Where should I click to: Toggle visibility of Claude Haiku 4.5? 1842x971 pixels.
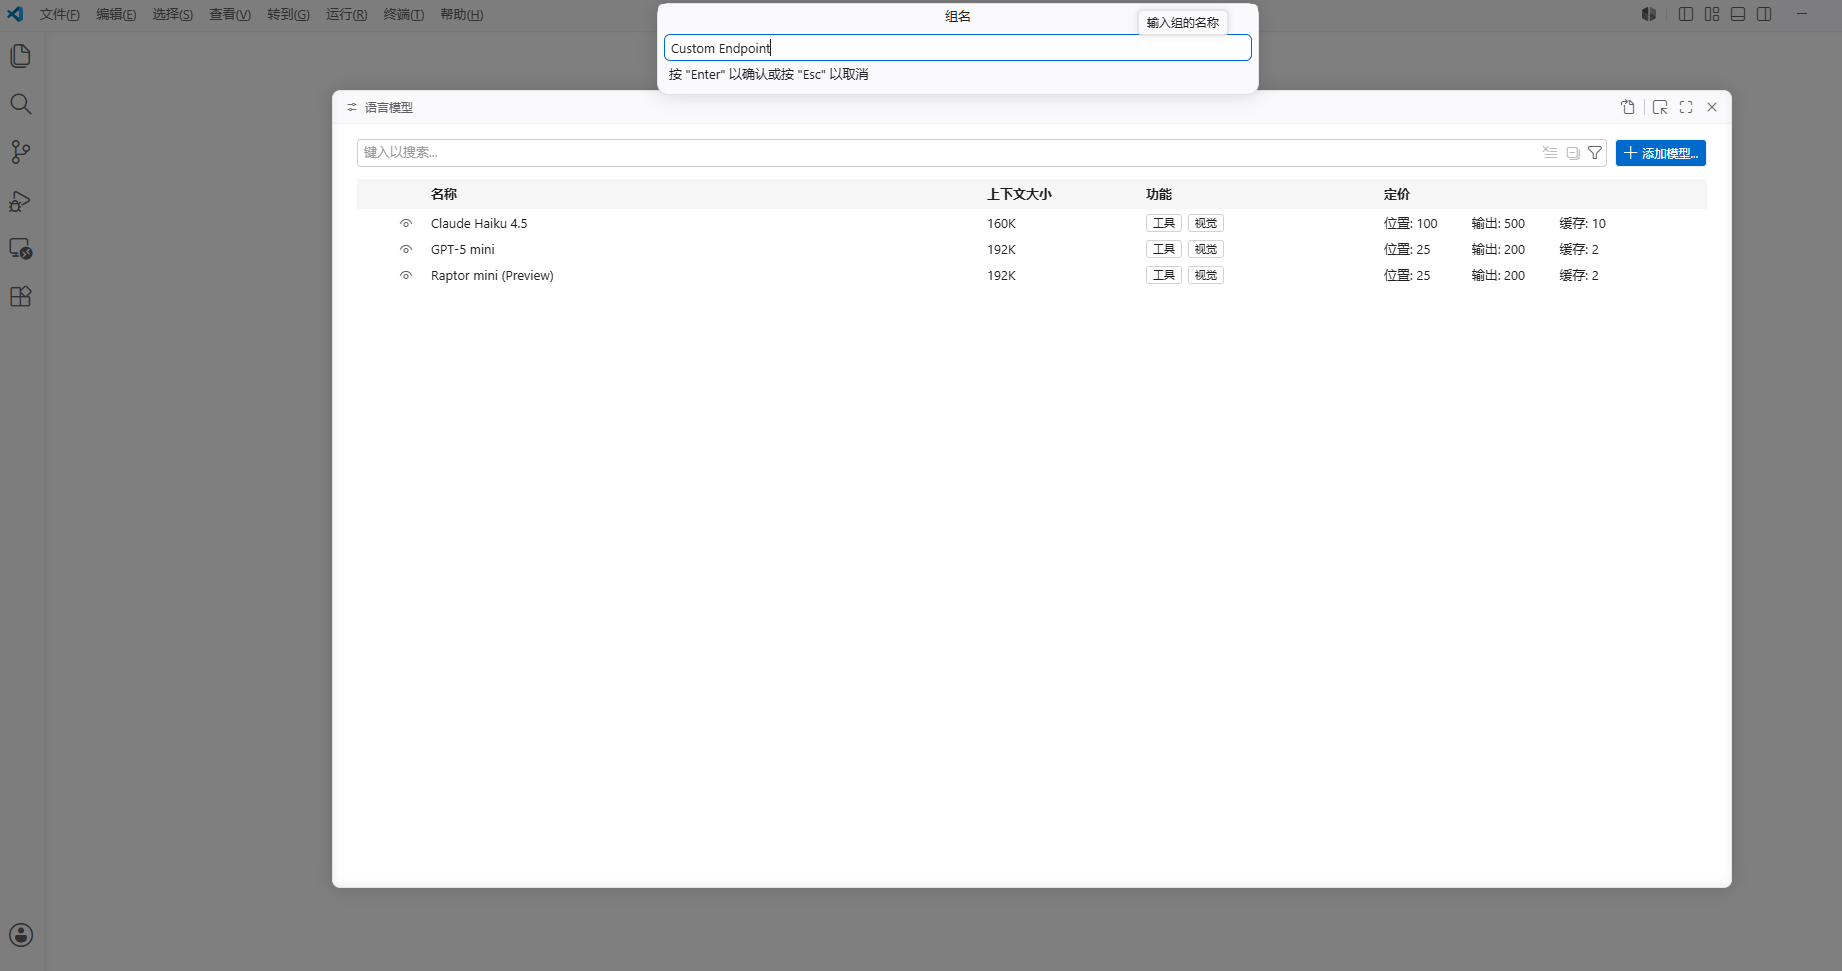(406, 223)
